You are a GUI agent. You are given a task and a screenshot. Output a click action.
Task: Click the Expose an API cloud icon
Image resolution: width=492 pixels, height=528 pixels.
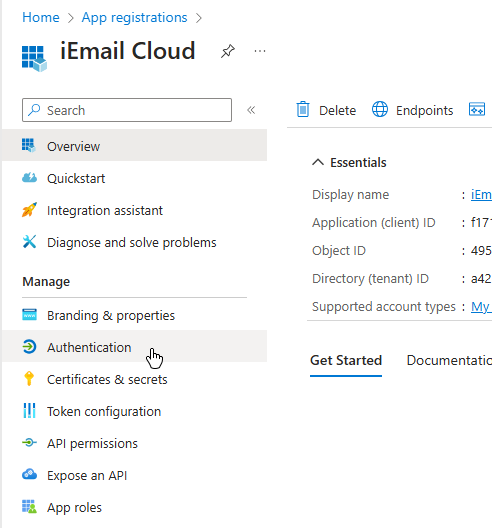pyautogui.click(x=29, y=474)
